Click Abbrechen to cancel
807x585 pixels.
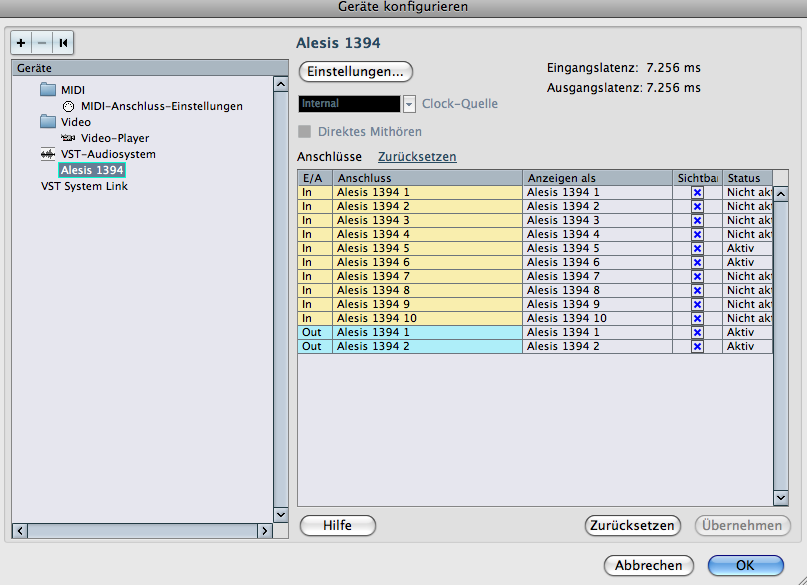pyautogui.click(x=648, y=565)
